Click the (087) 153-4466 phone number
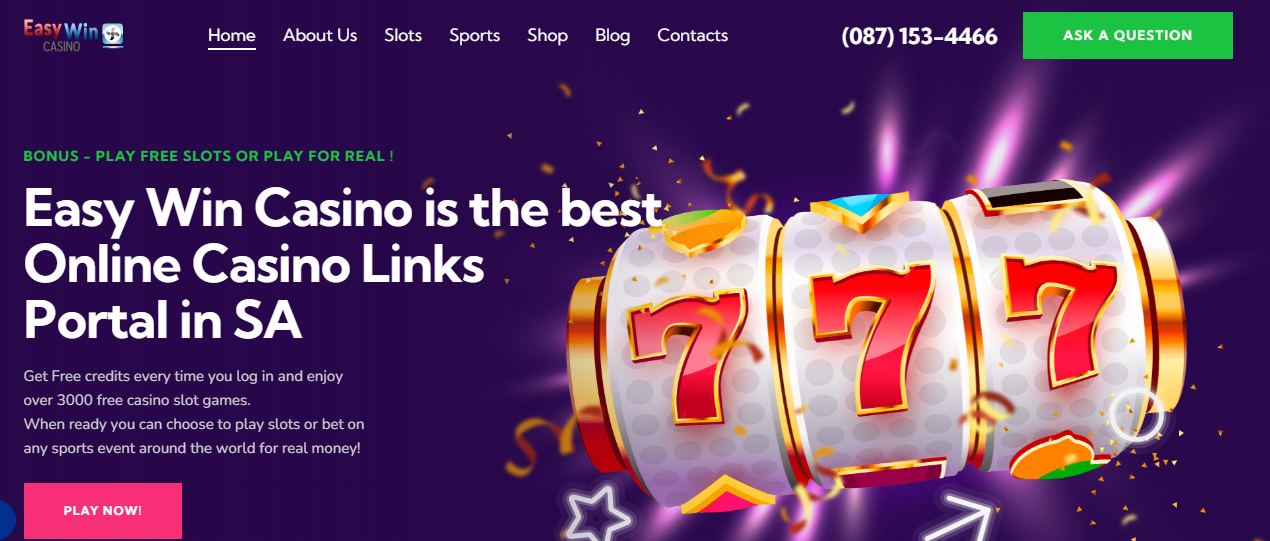The width and height of the screenshot is (1270, 541). point(919,36)
